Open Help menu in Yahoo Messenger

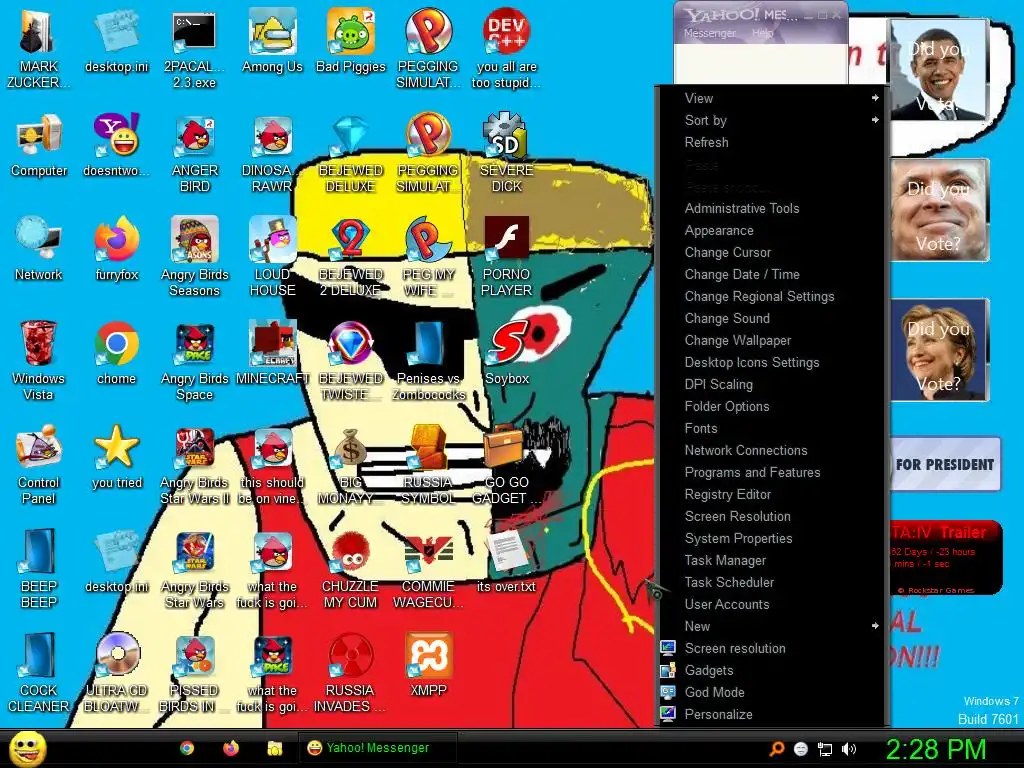click(762, 33)
